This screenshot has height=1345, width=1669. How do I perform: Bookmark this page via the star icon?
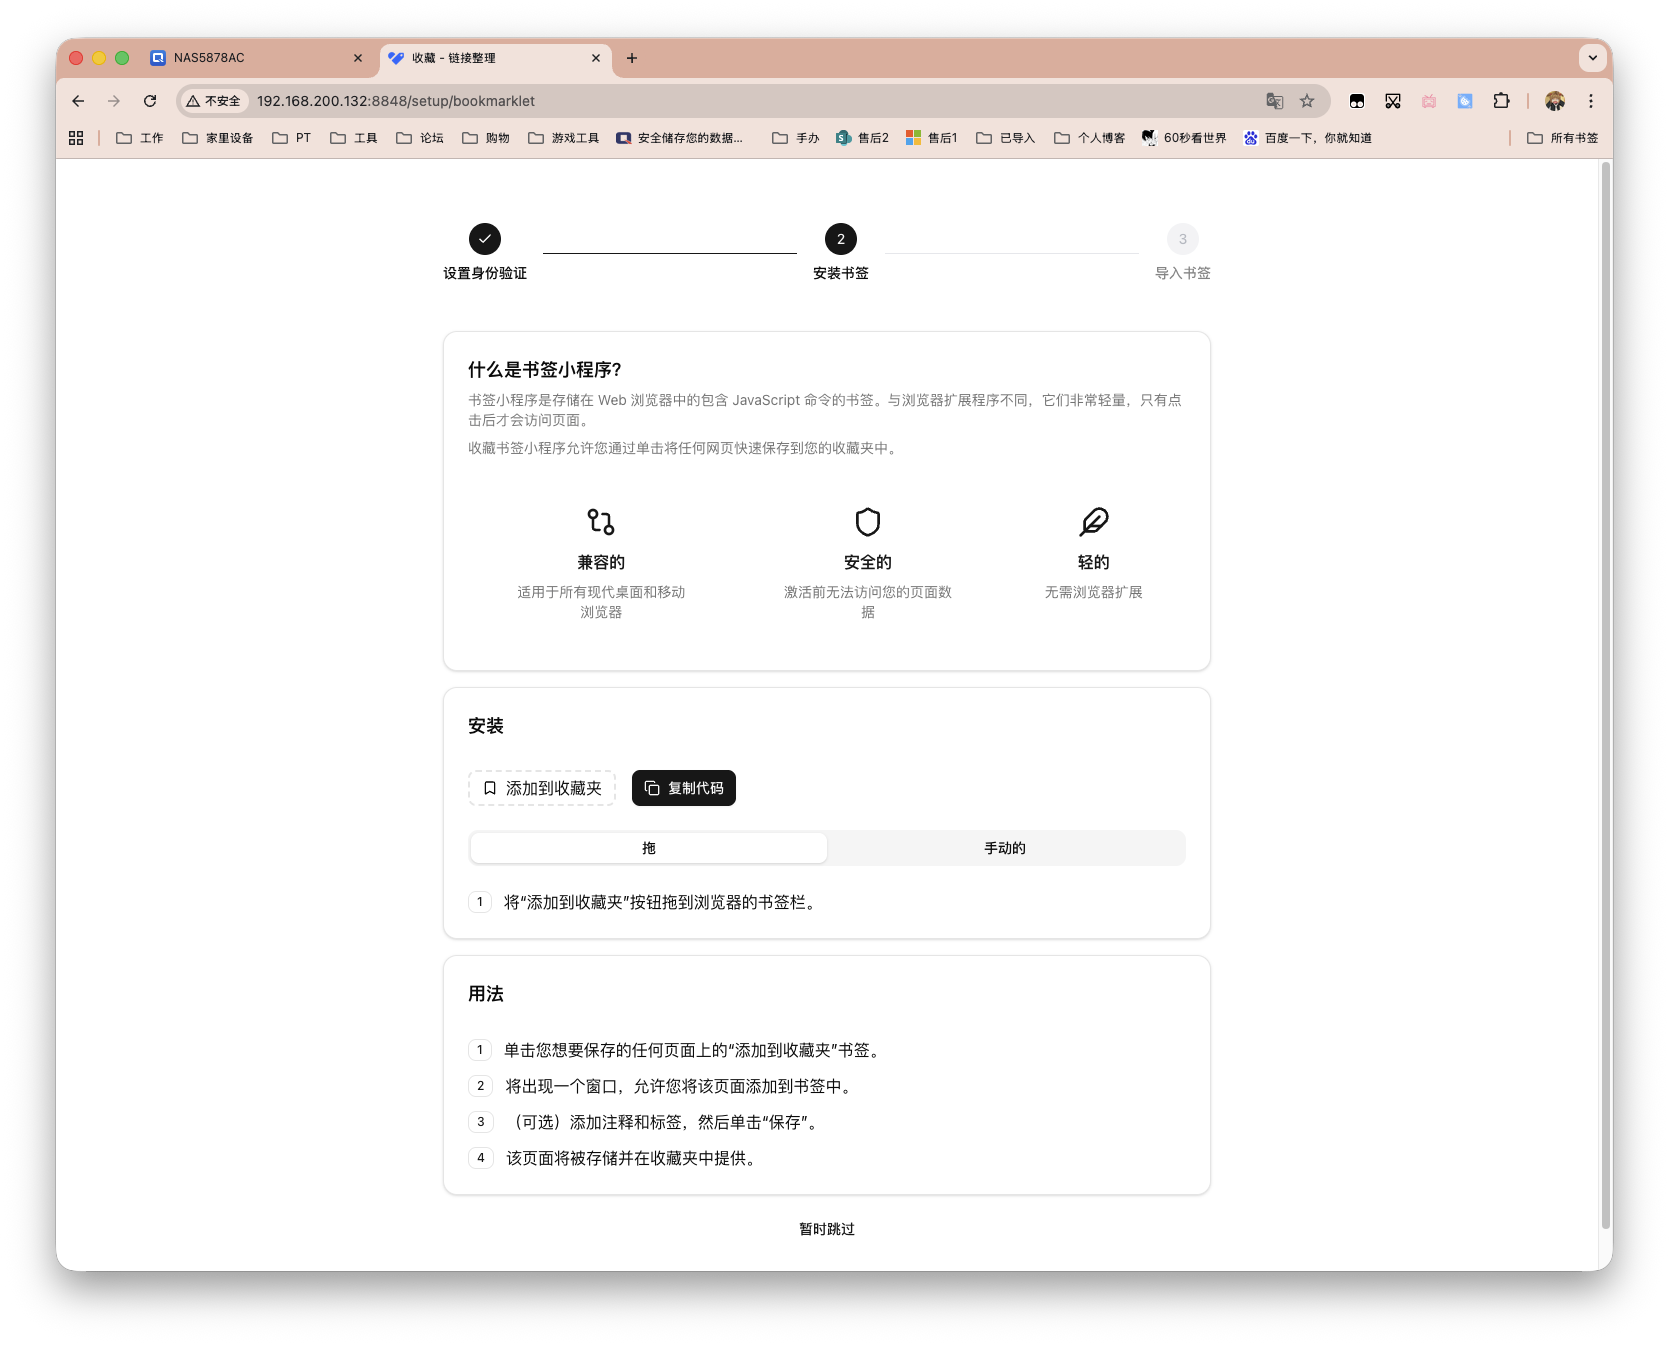tap(1307, 101)
